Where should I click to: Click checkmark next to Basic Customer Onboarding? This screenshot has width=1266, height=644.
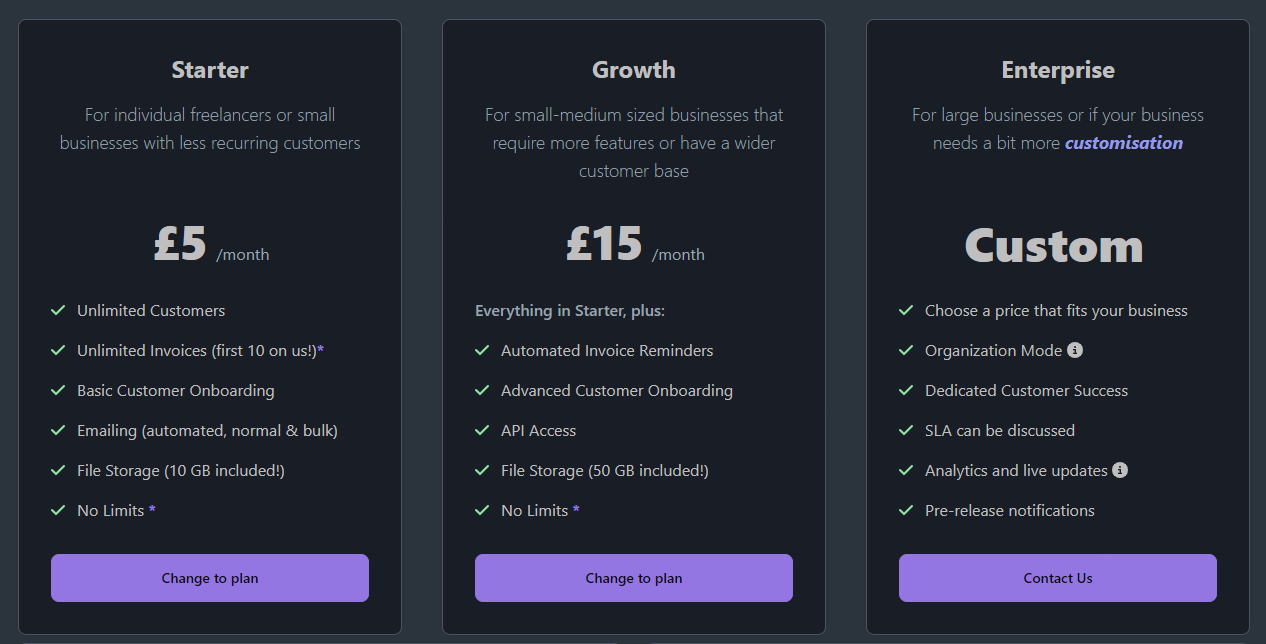(59, 390)
